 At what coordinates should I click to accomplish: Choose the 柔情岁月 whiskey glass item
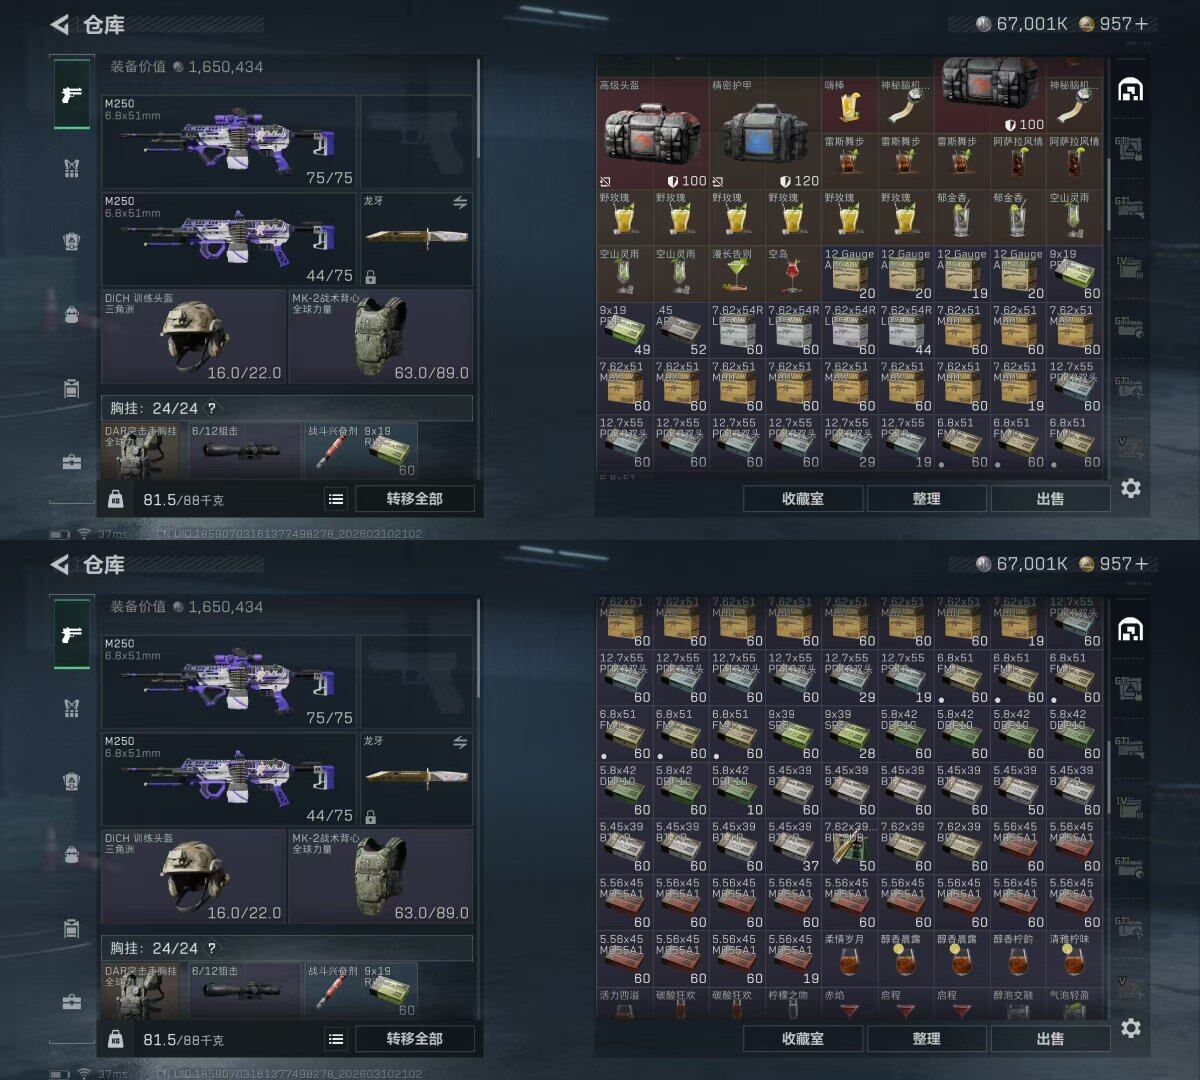click(x=849, y=958)
